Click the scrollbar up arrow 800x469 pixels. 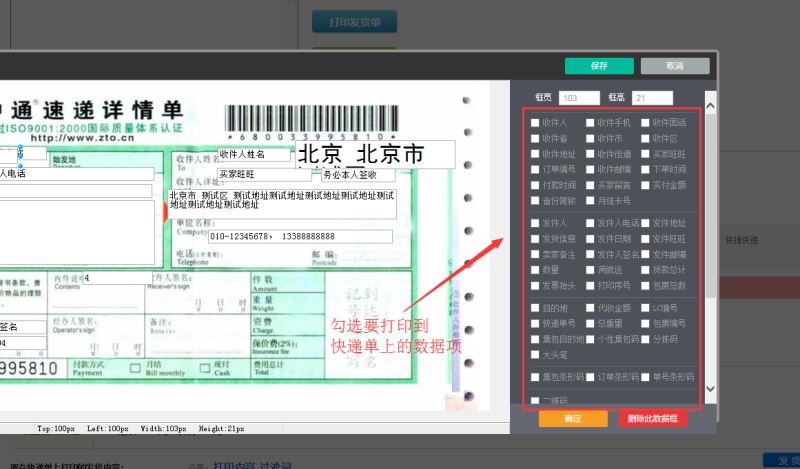coord(710,106)
